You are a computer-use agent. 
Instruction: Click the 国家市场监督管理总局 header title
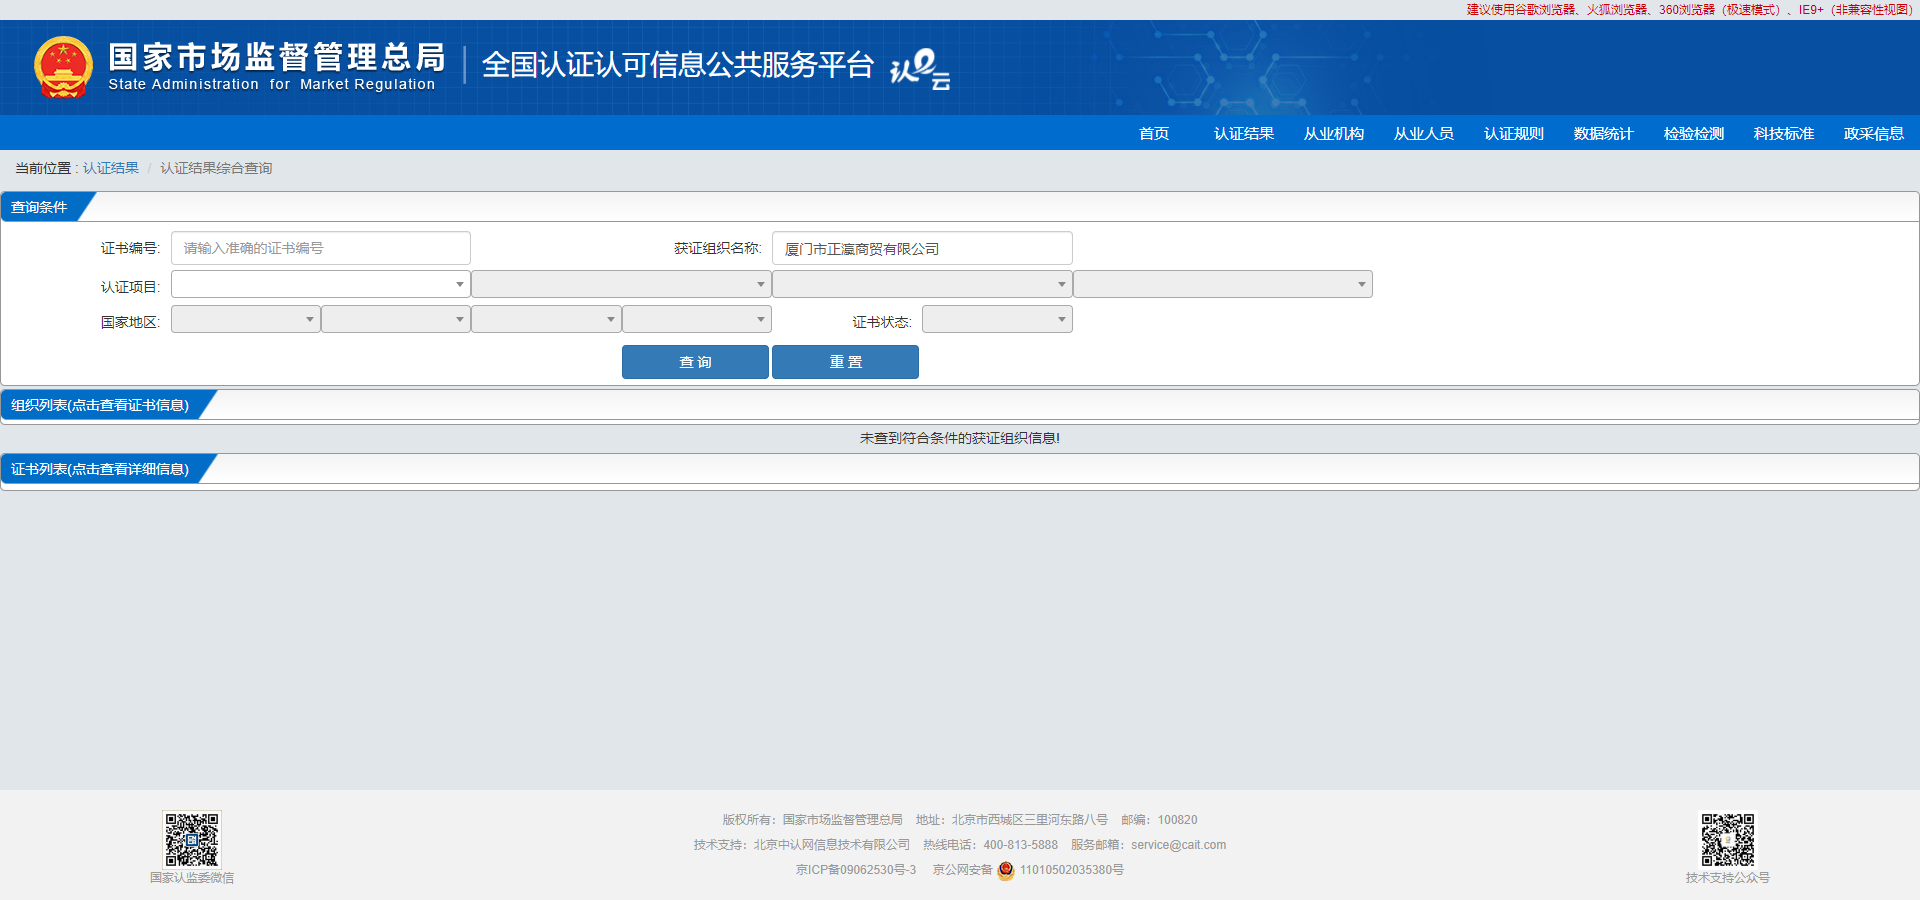(x=277, y=57)
